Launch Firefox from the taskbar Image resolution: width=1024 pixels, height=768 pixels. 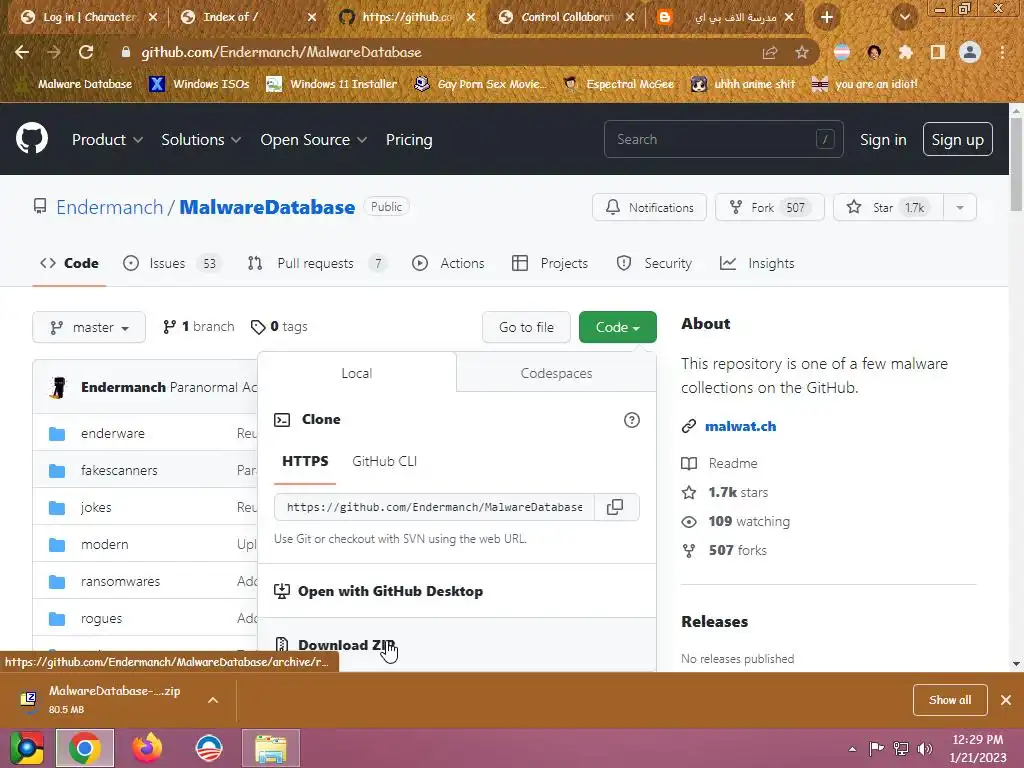point(147,748)
